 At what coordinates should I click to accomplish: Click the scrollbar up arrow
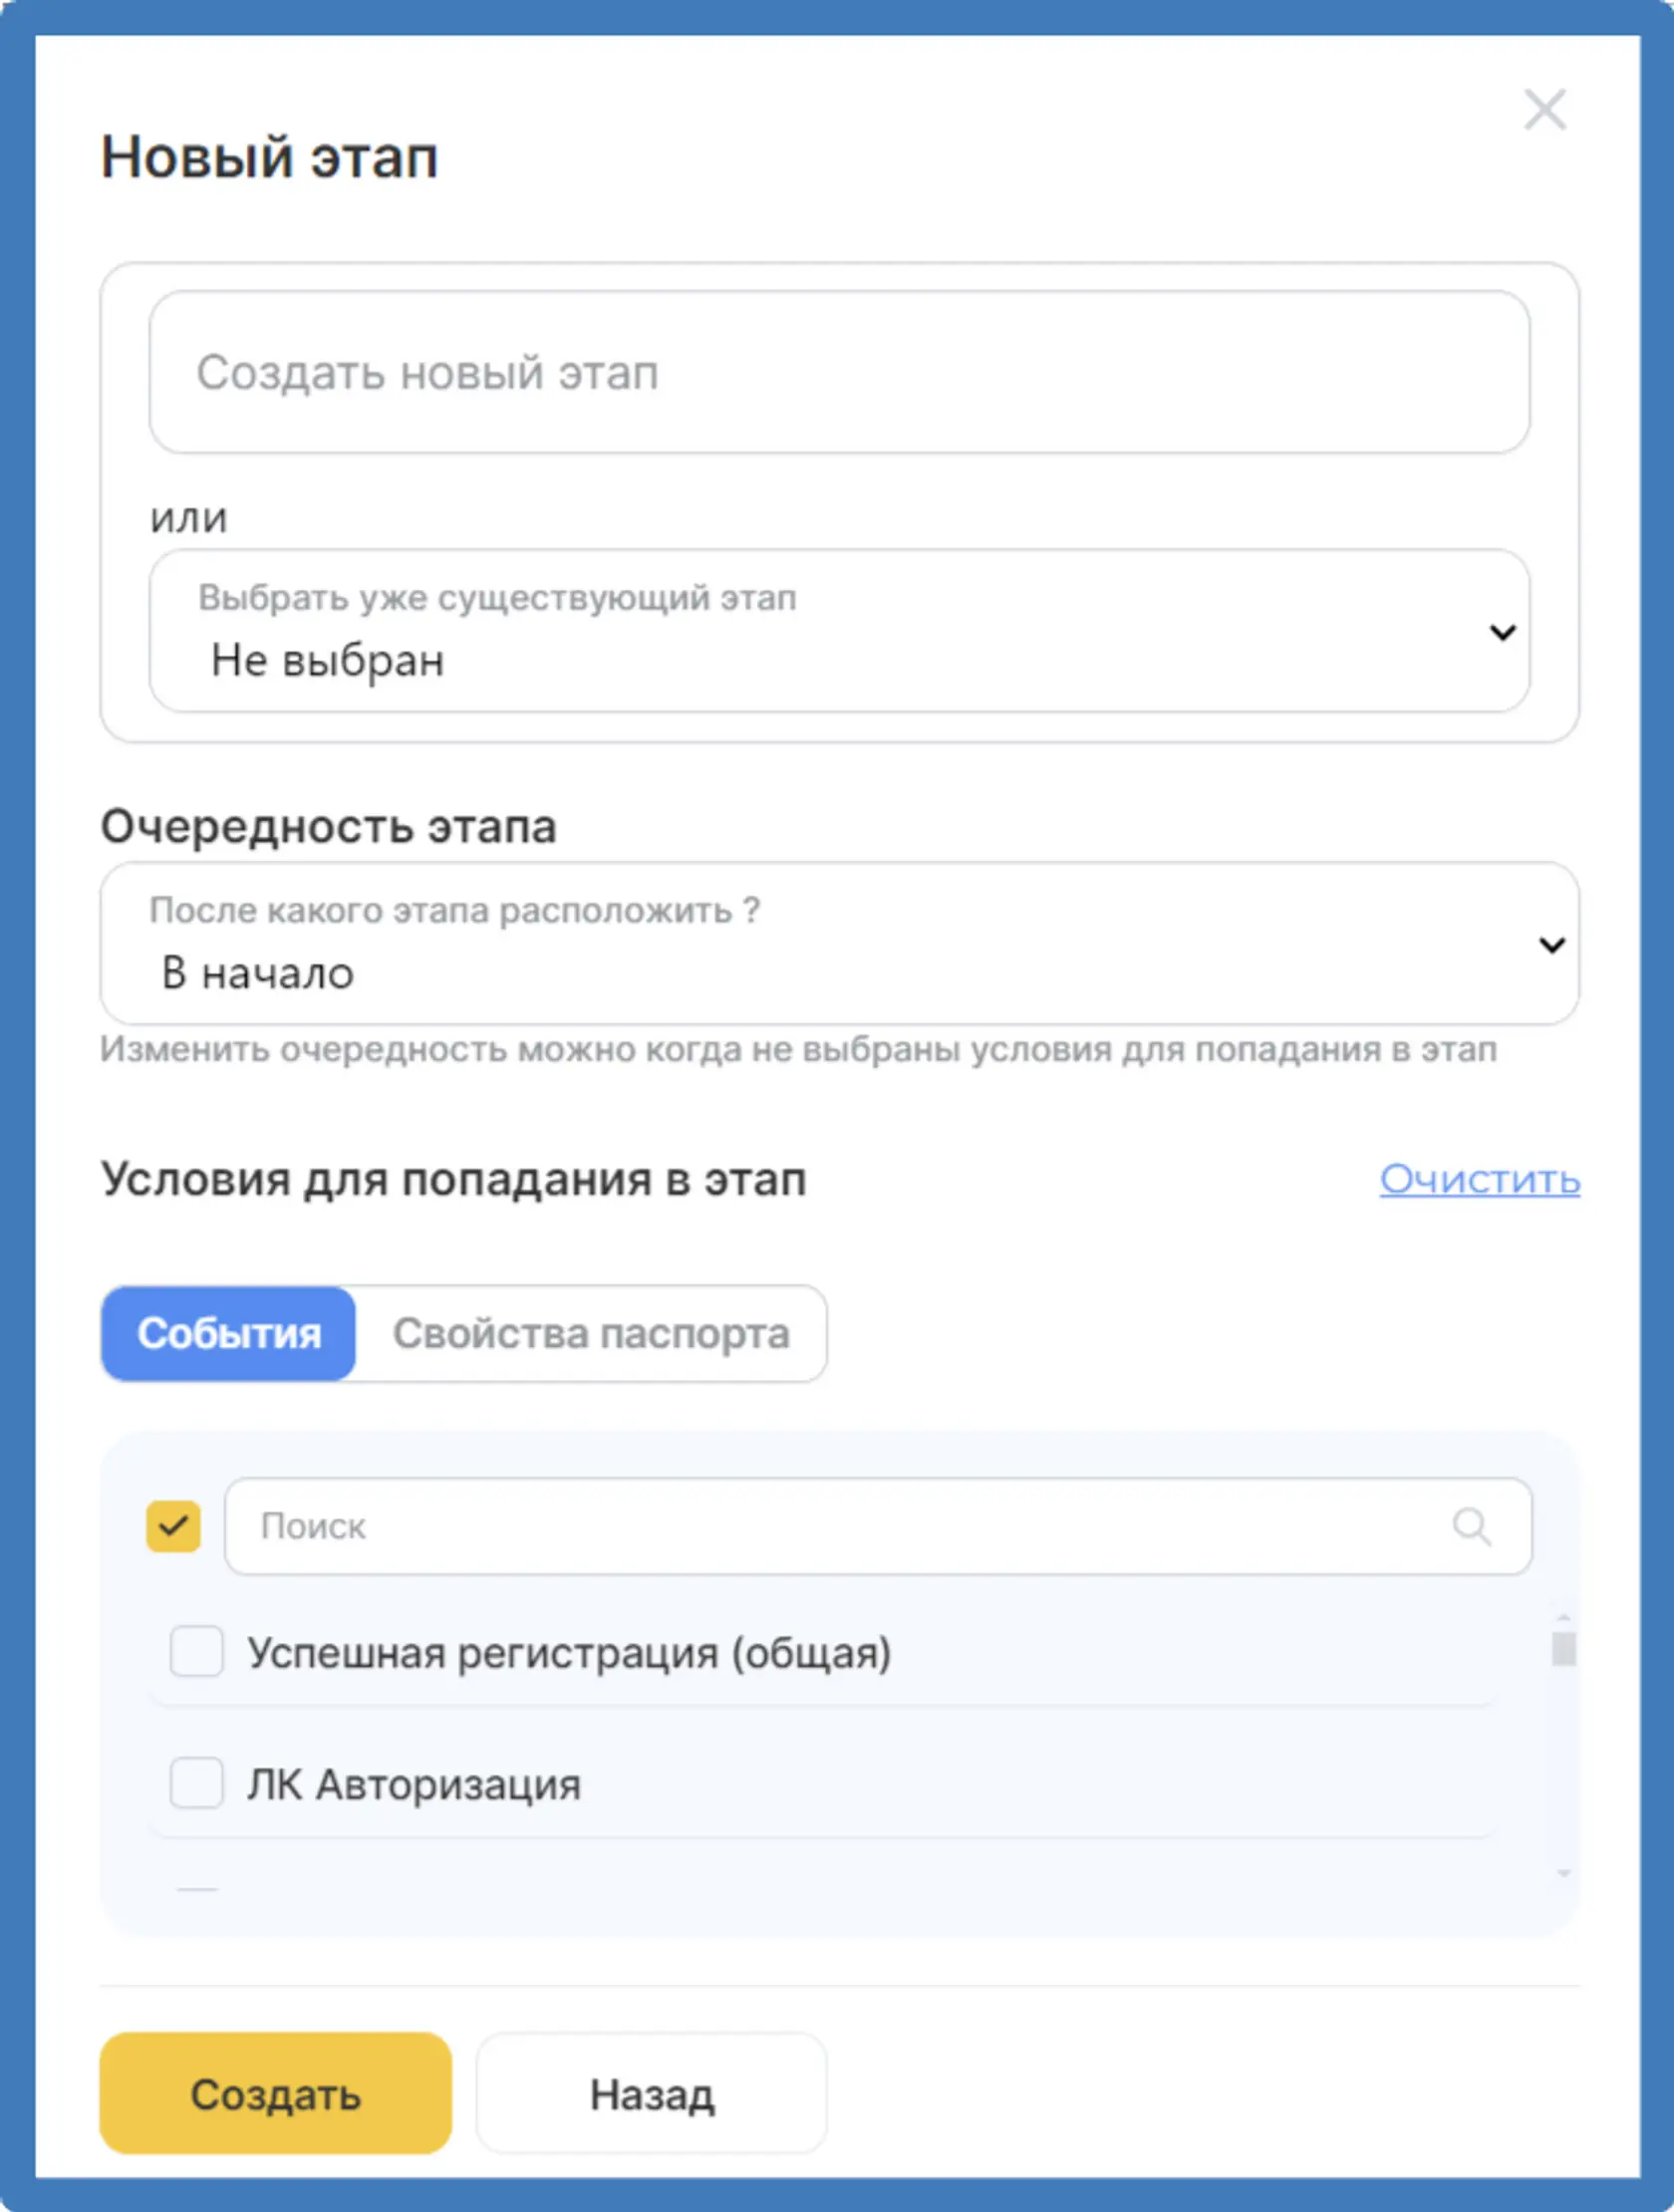1563,1617
